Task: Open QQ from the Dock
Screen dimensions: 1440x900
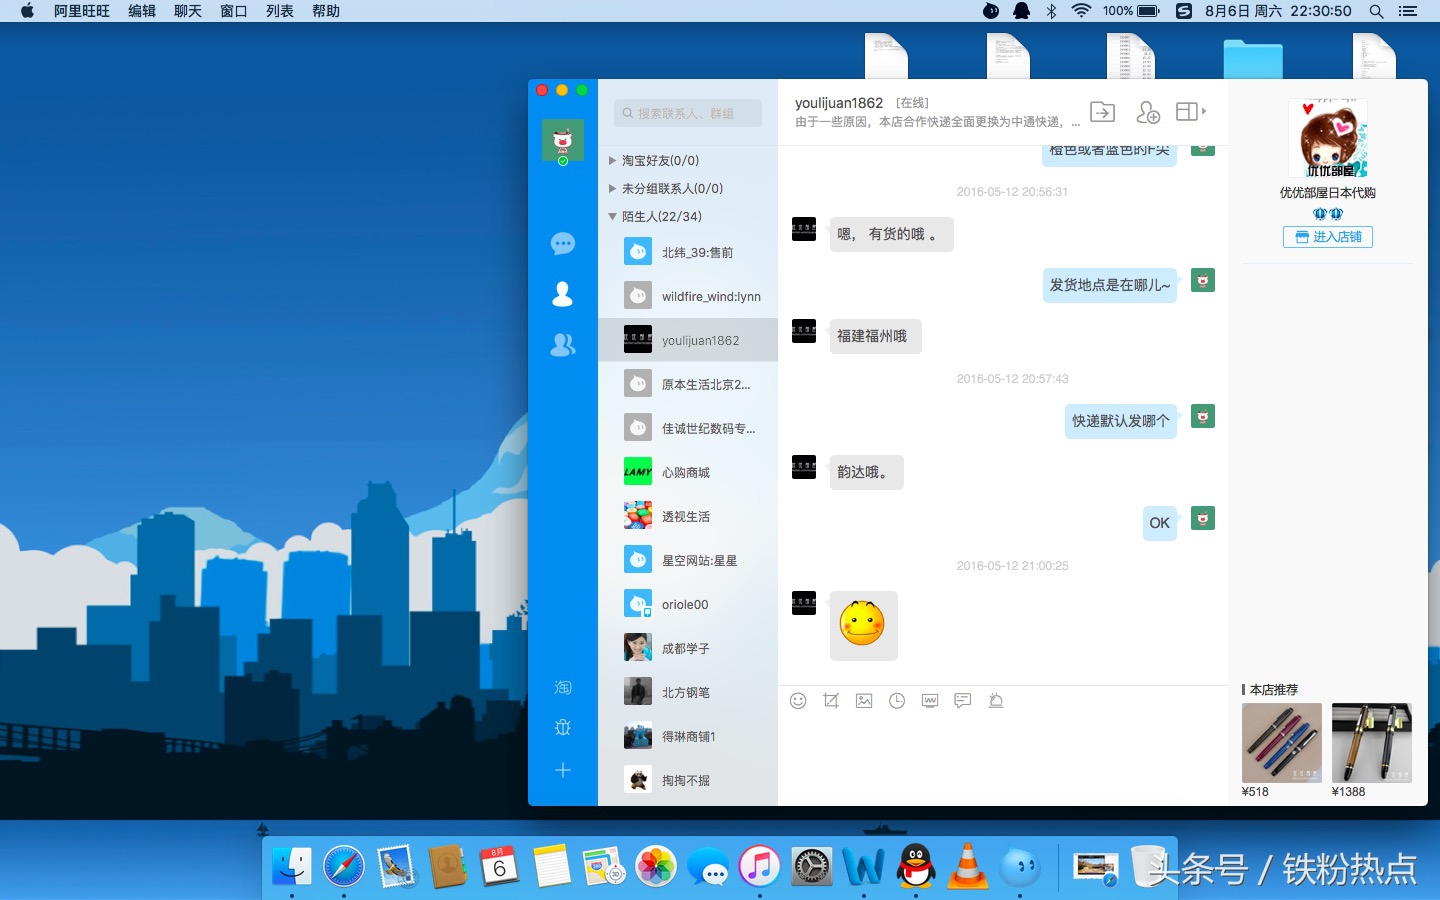Action: coord(916,866)
